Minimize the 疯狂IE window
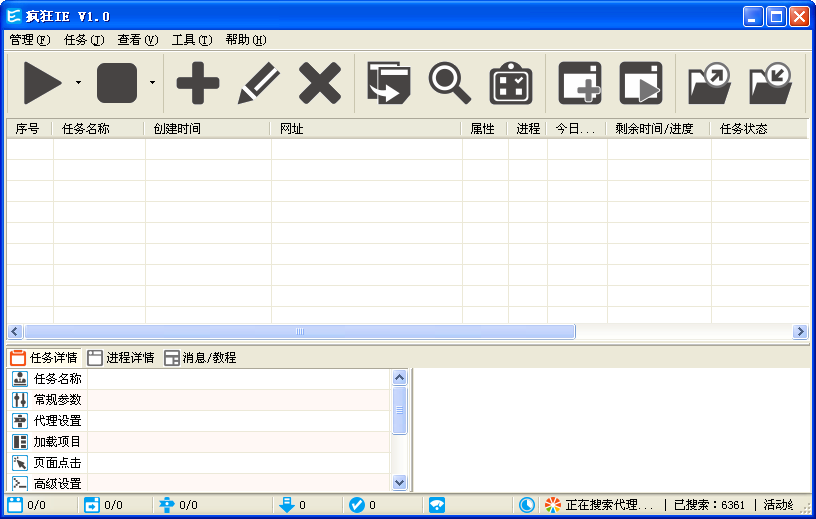The height and width of the screenshot is (519, 816). click(753, 17)
